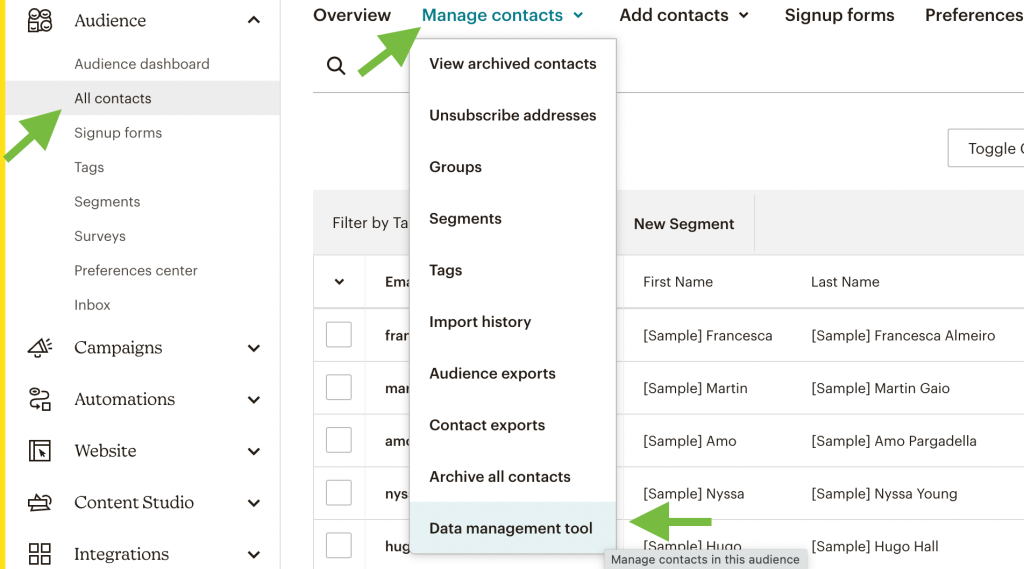Click the Integrations grid icon
1024x569 pixels.
point(40,554)
